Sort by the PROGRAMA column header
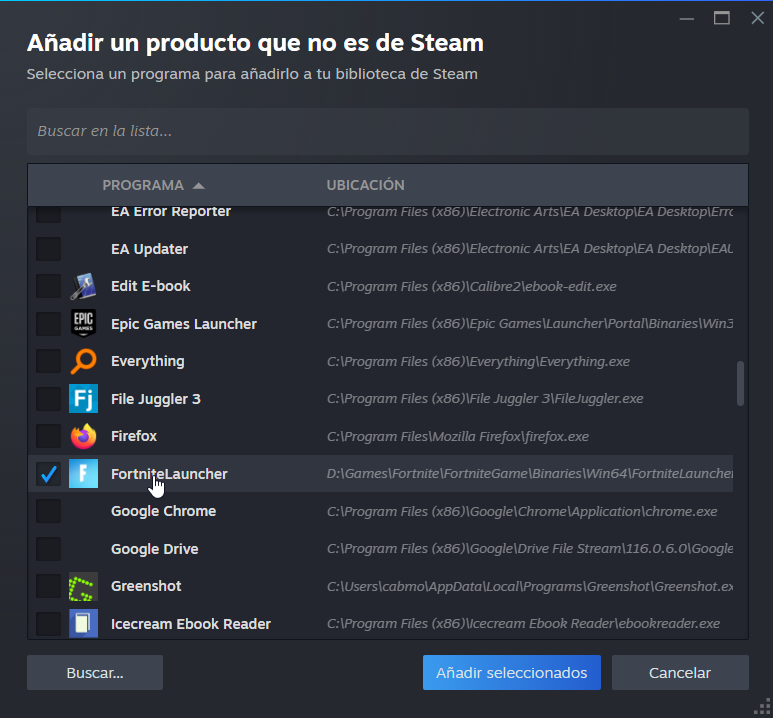773x718 pixels. coord(143,185)
